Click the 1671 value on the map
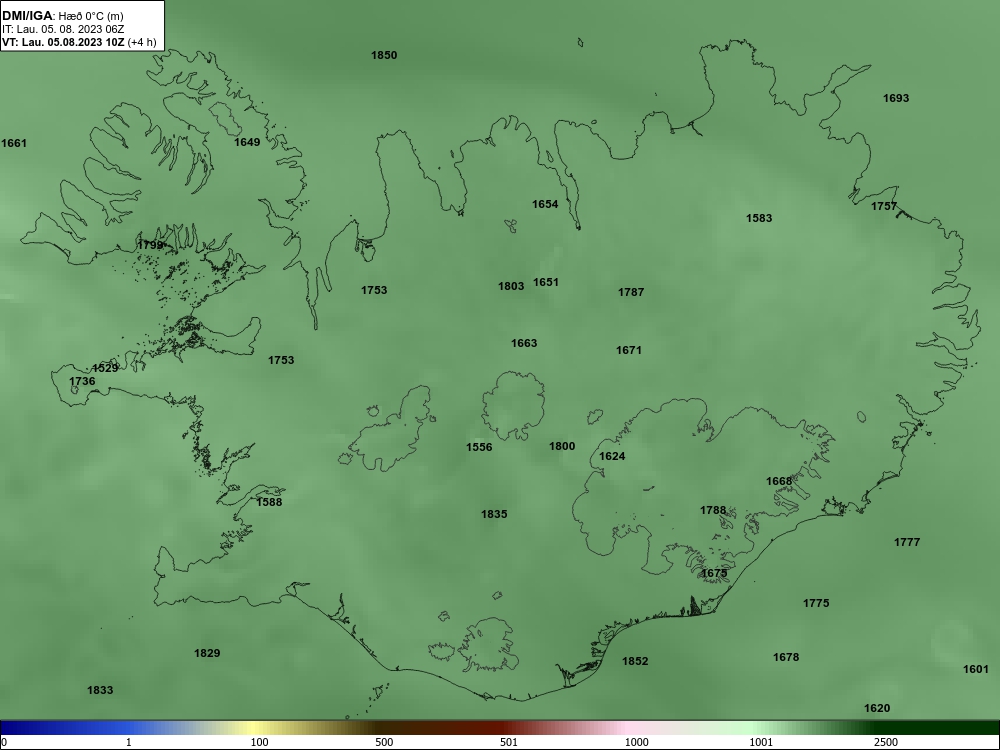This screenshot has width=1000, height=750. click(x=629, y=350)
